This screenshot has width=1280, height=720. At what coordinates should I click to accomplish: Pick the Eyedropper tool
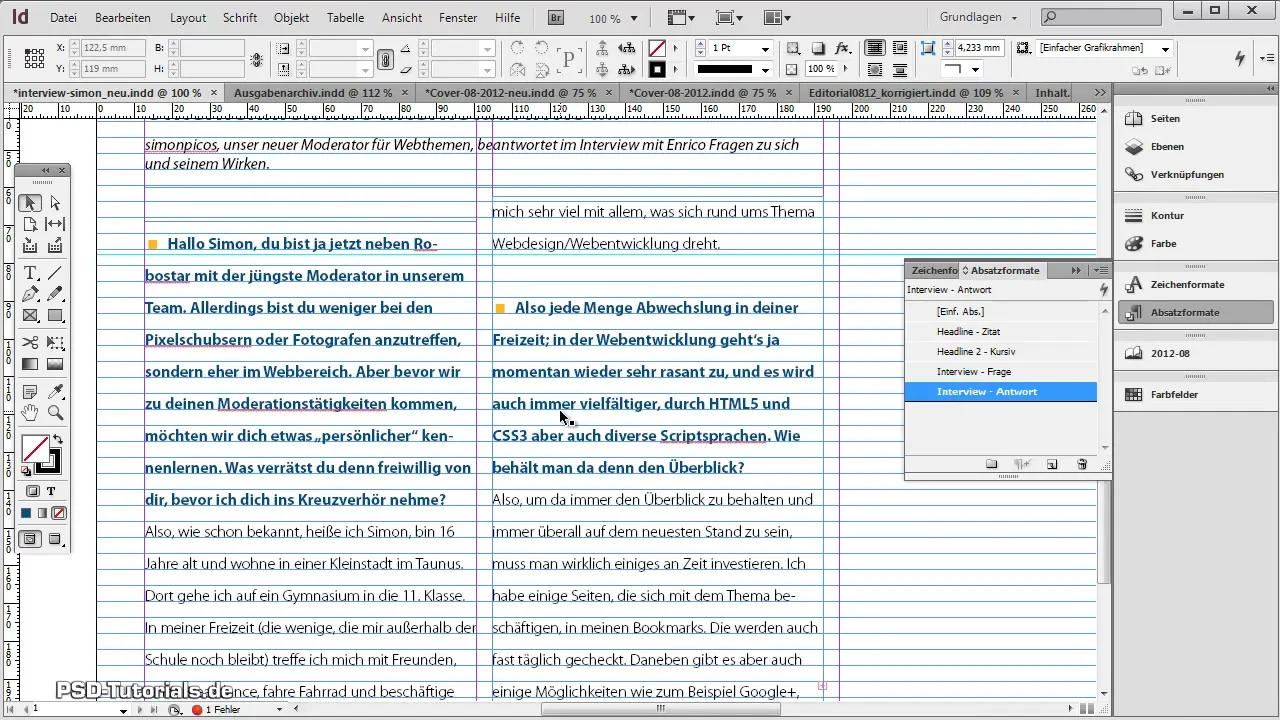tap(55, 391)
